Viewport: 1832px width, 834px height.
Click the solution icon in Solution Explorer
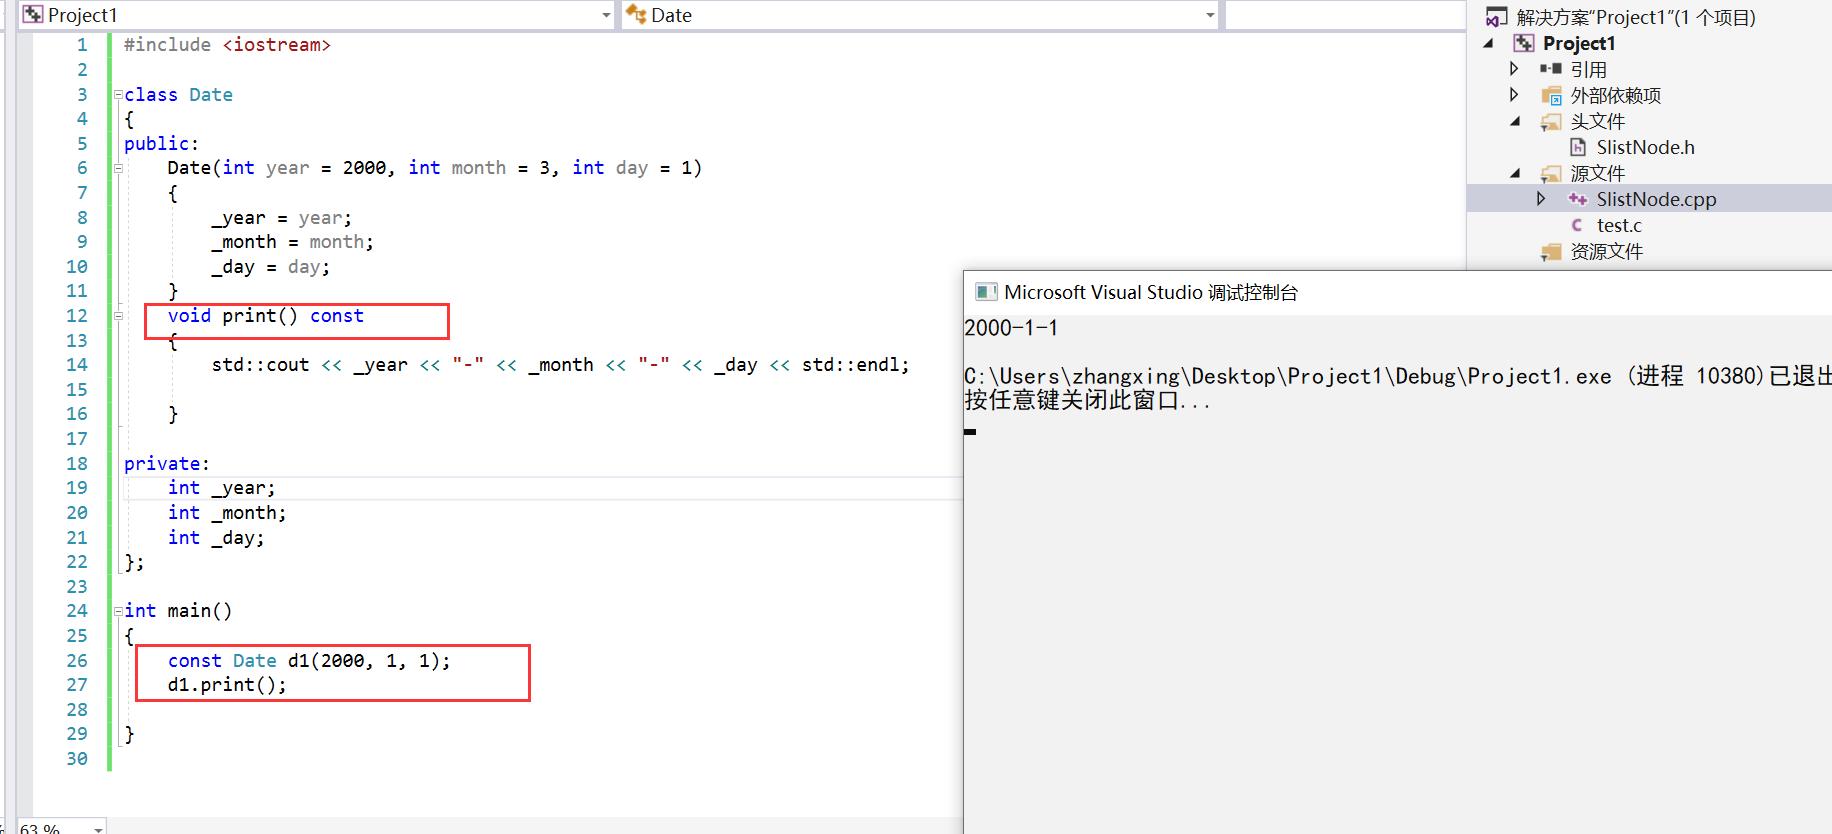1496,17
